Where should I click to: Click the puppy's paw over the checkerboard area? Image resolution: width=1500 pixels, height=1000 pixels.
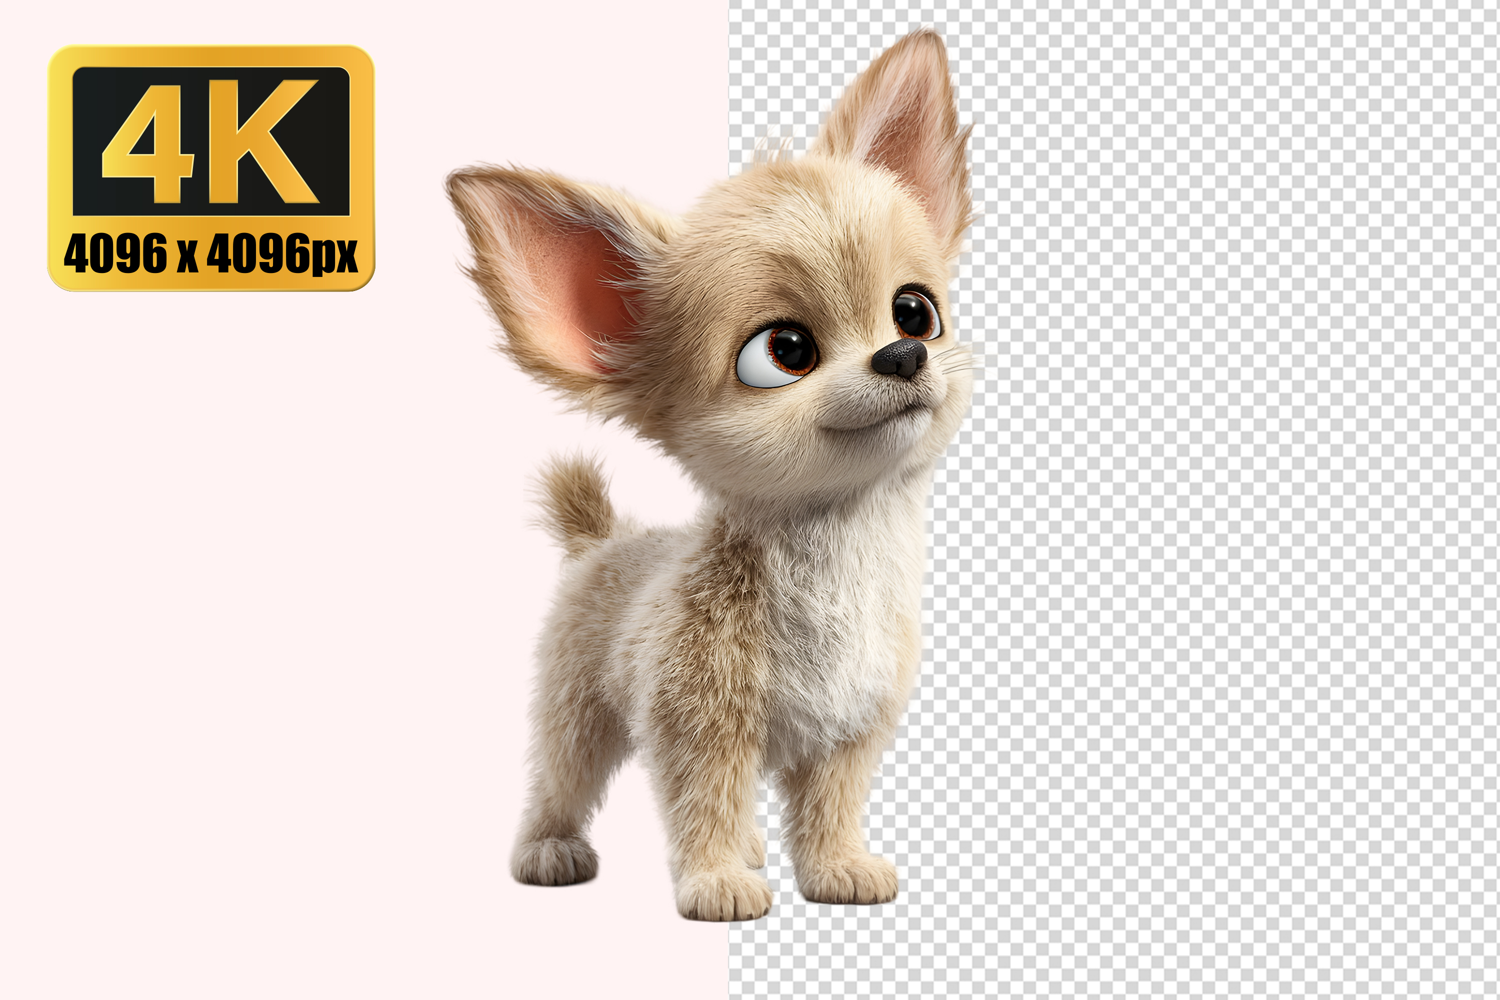coord(848,876)
